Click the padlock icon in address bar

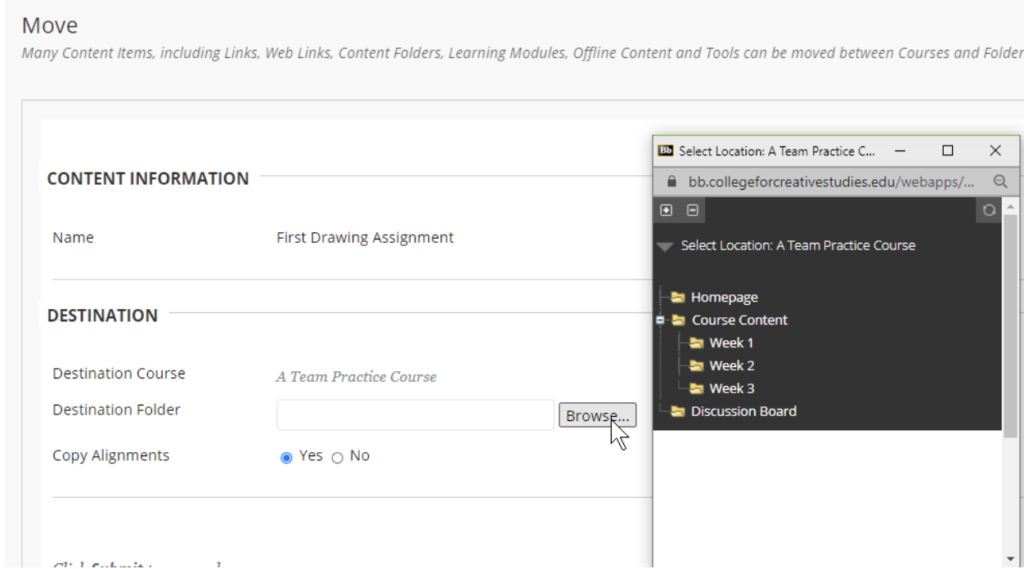pyautogui.click(x=672, y=182)
